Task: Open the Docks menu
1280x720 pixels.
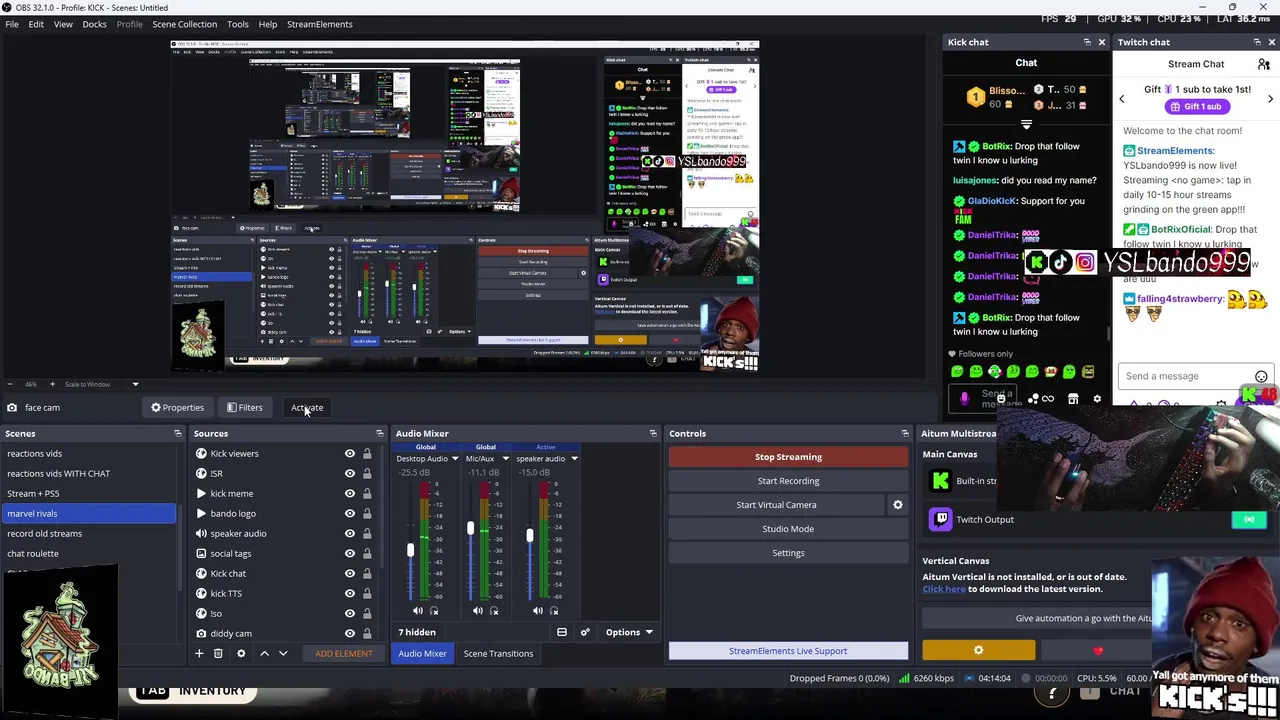Action: point(94,24)
